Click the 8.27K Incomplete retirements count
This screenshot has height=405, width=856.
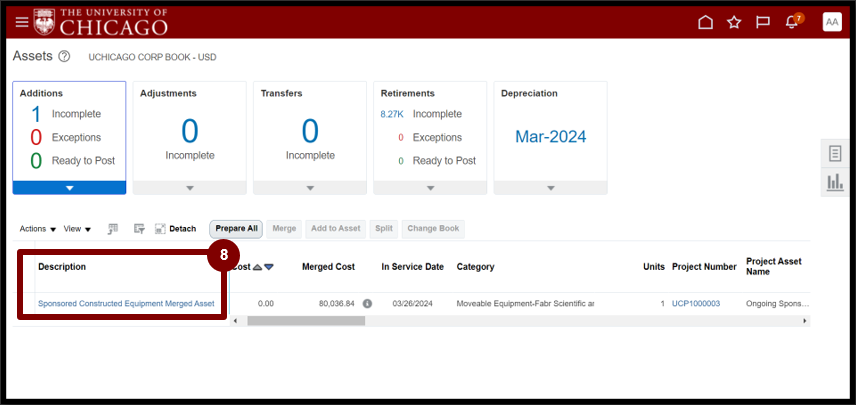click(x=391, y=114)
